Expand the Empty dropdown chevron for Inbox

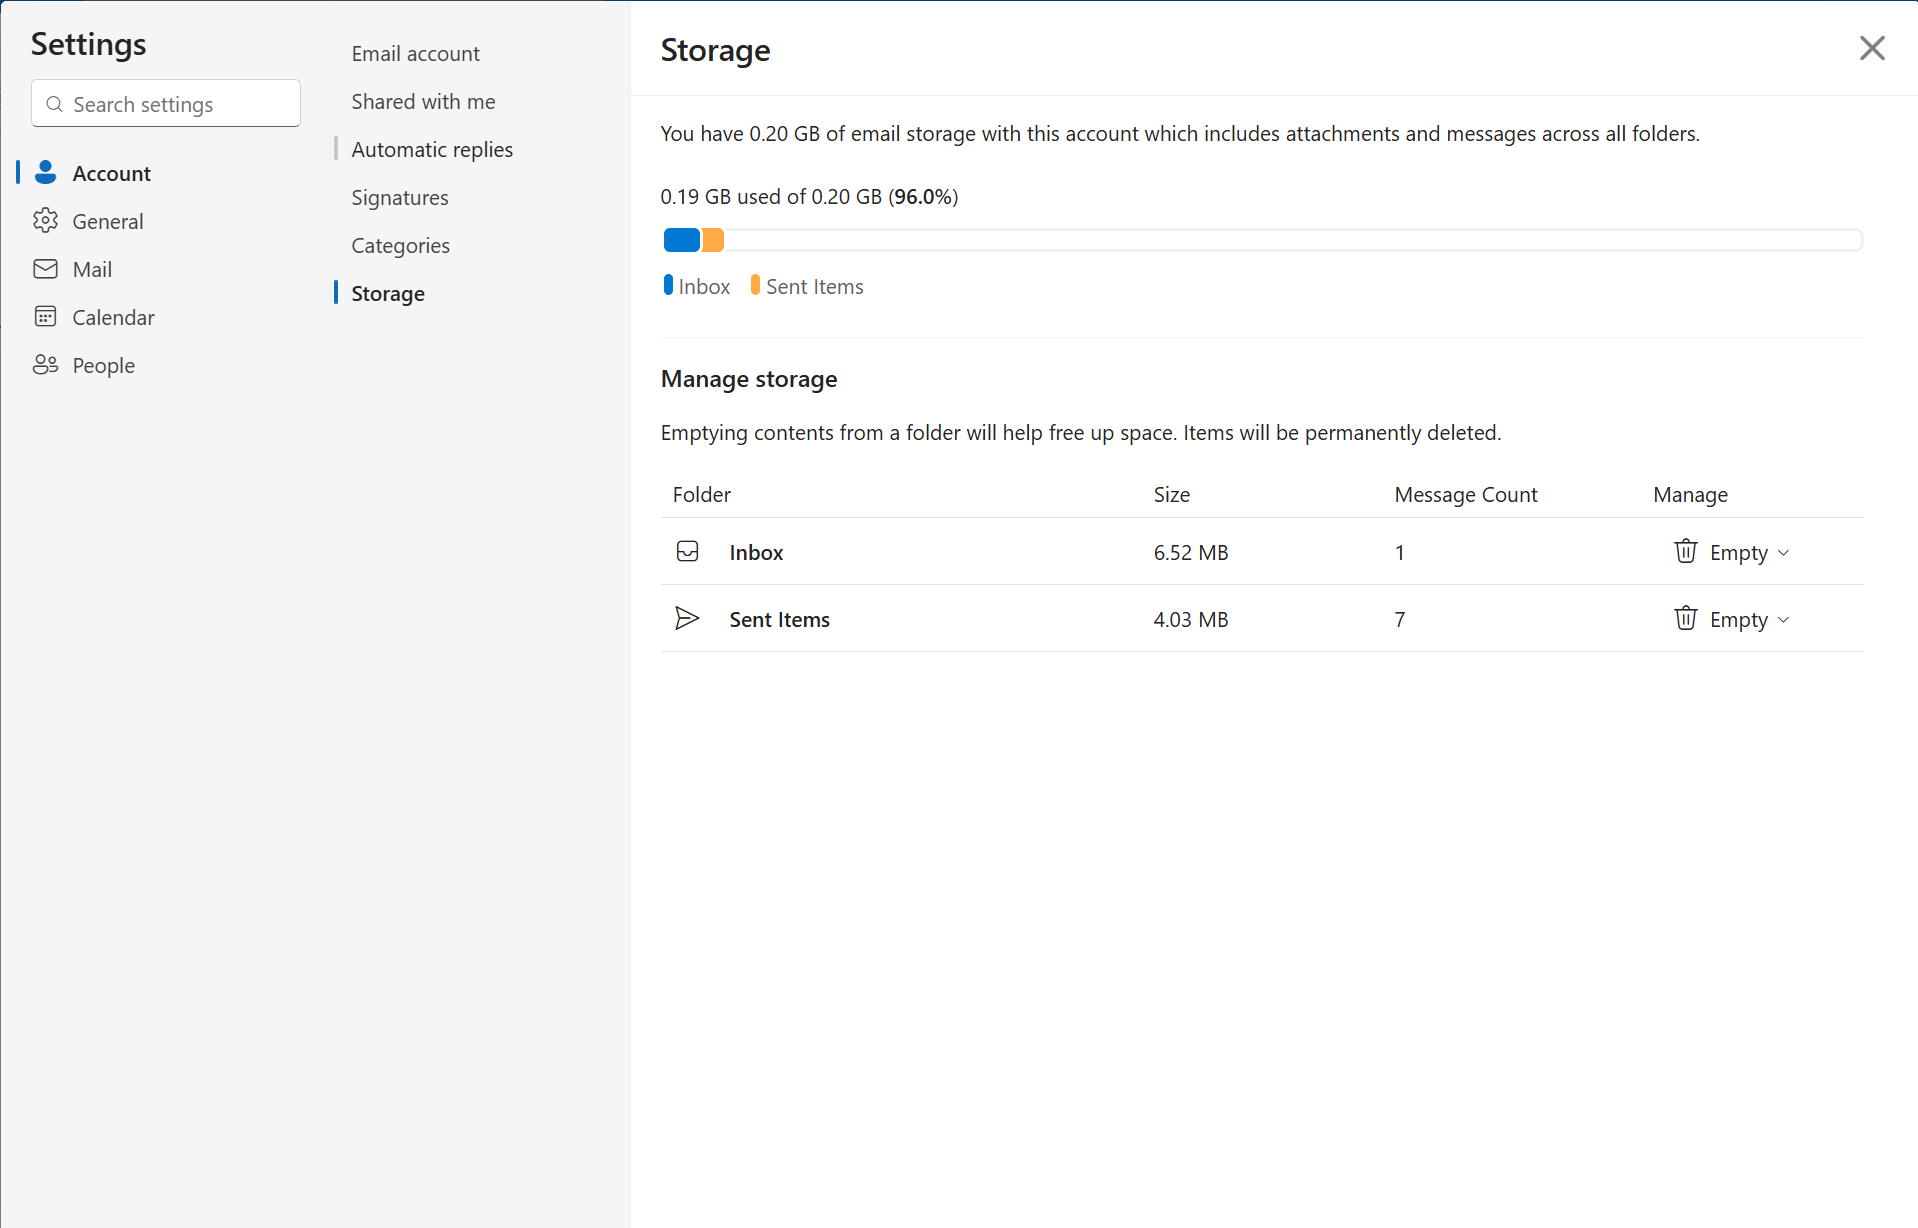click(x=1783, y=553)
